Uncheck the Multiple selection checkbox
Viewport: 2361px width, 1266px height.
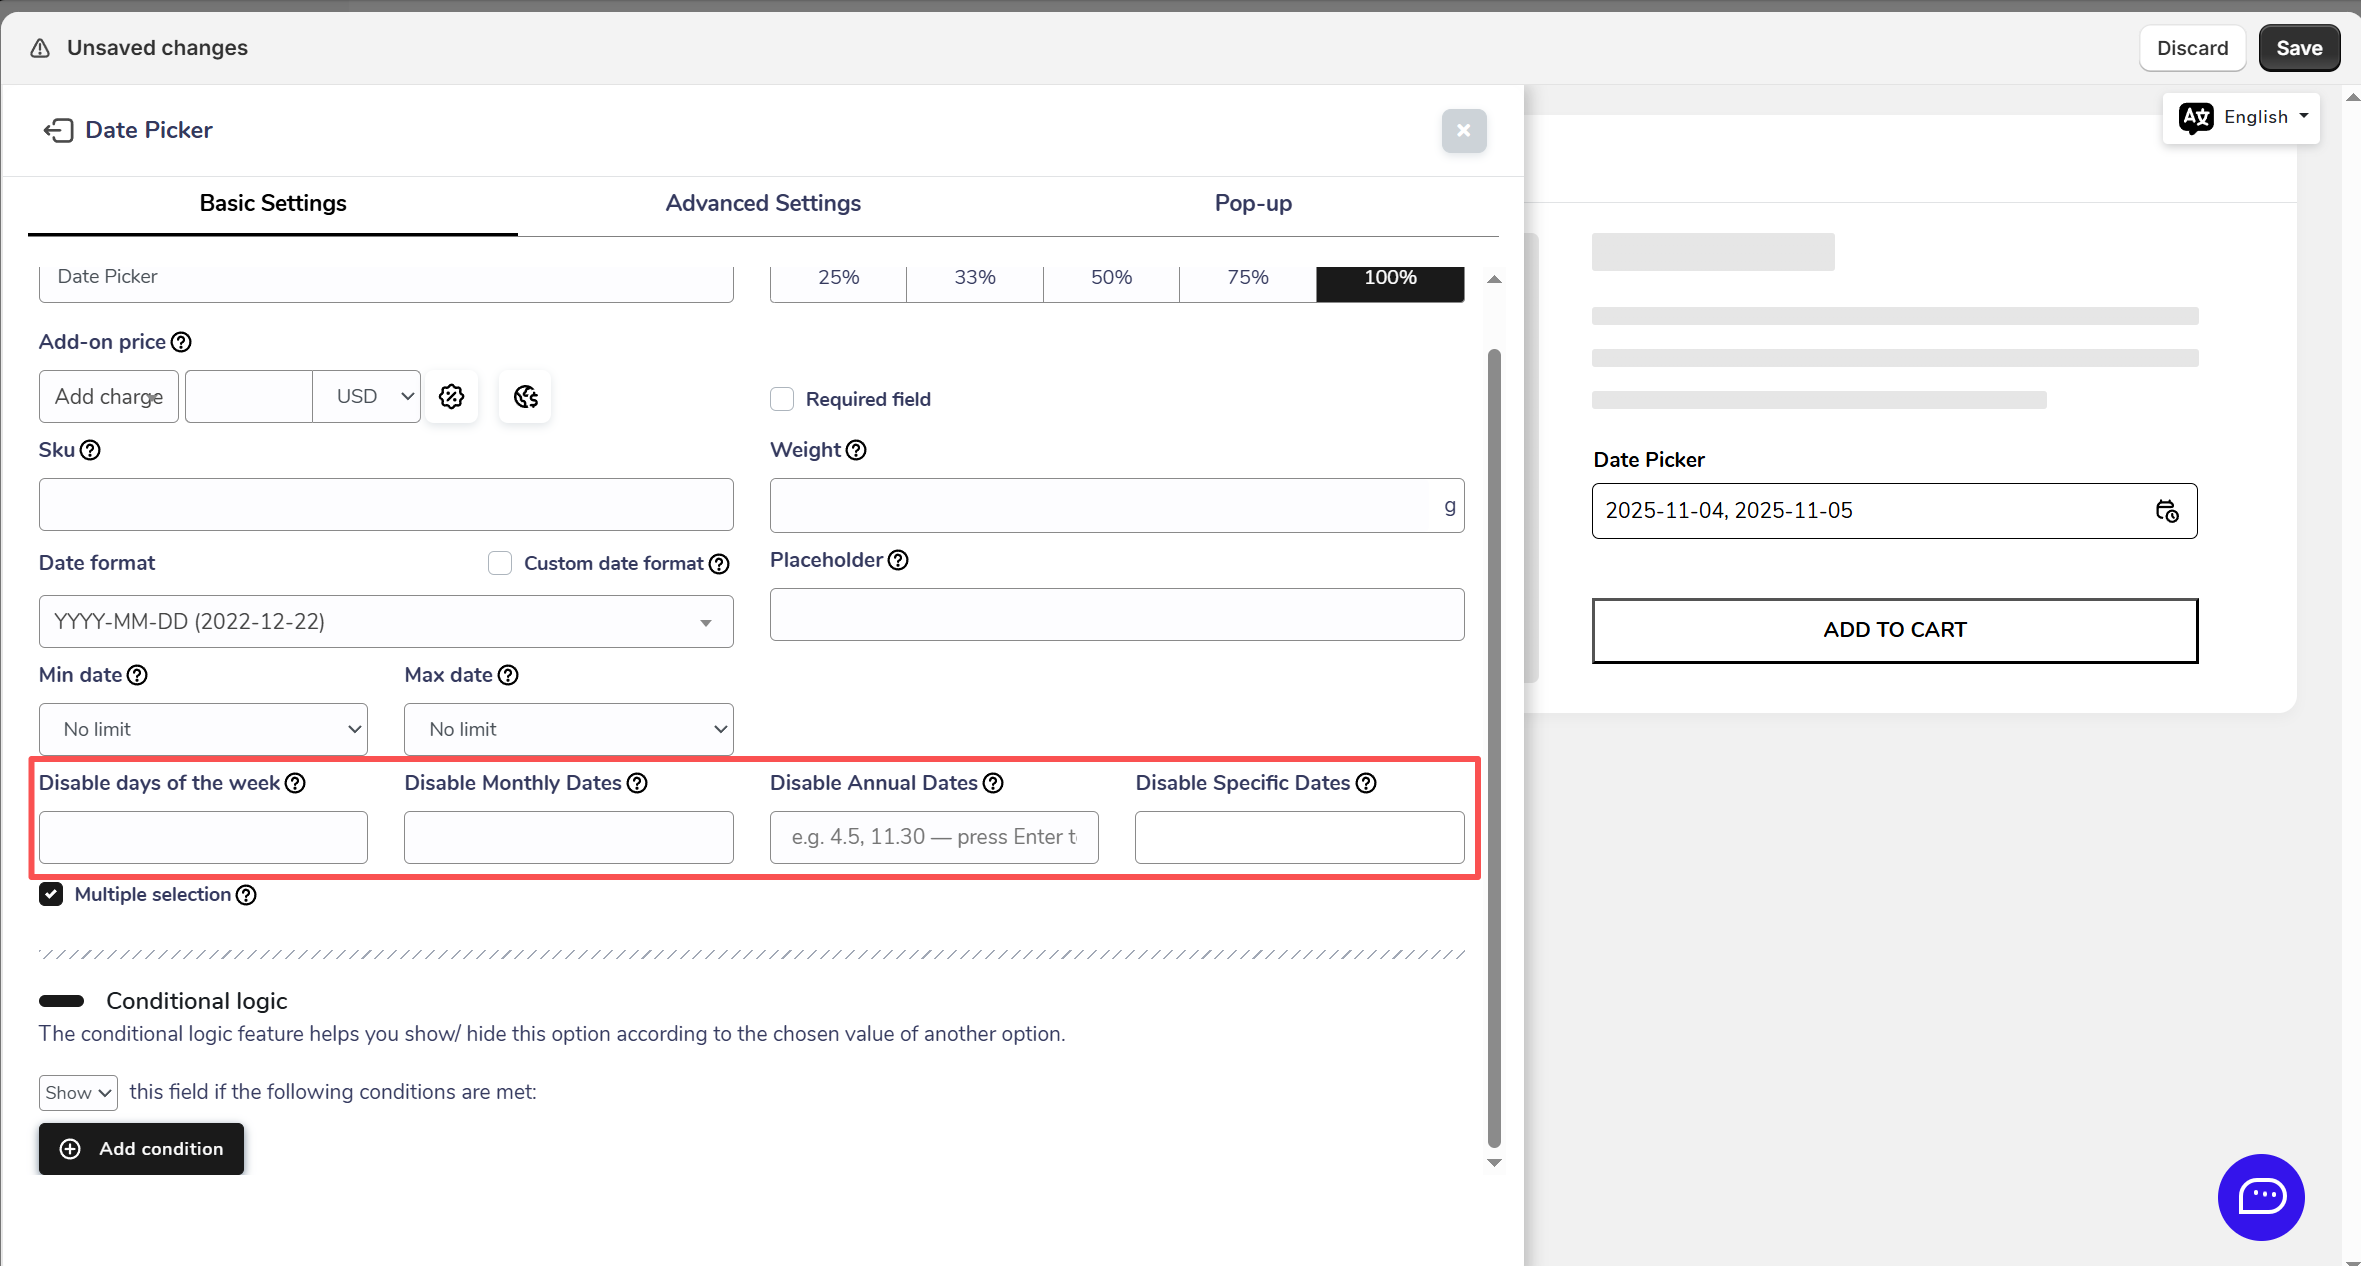point(51,894)
